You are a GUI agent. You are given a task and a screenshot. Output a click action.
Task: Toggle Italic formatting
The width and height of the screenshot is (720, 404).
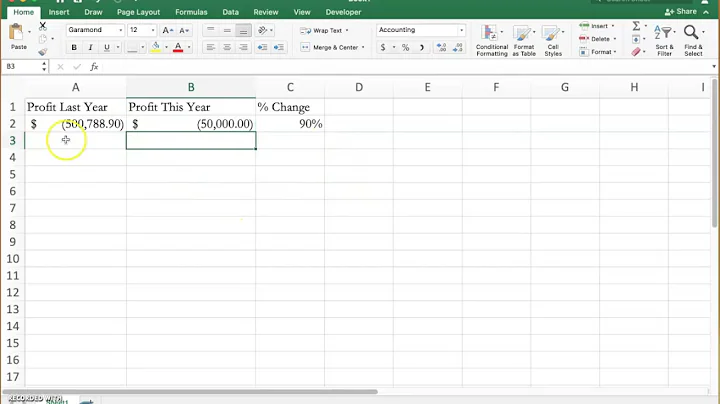90,47
